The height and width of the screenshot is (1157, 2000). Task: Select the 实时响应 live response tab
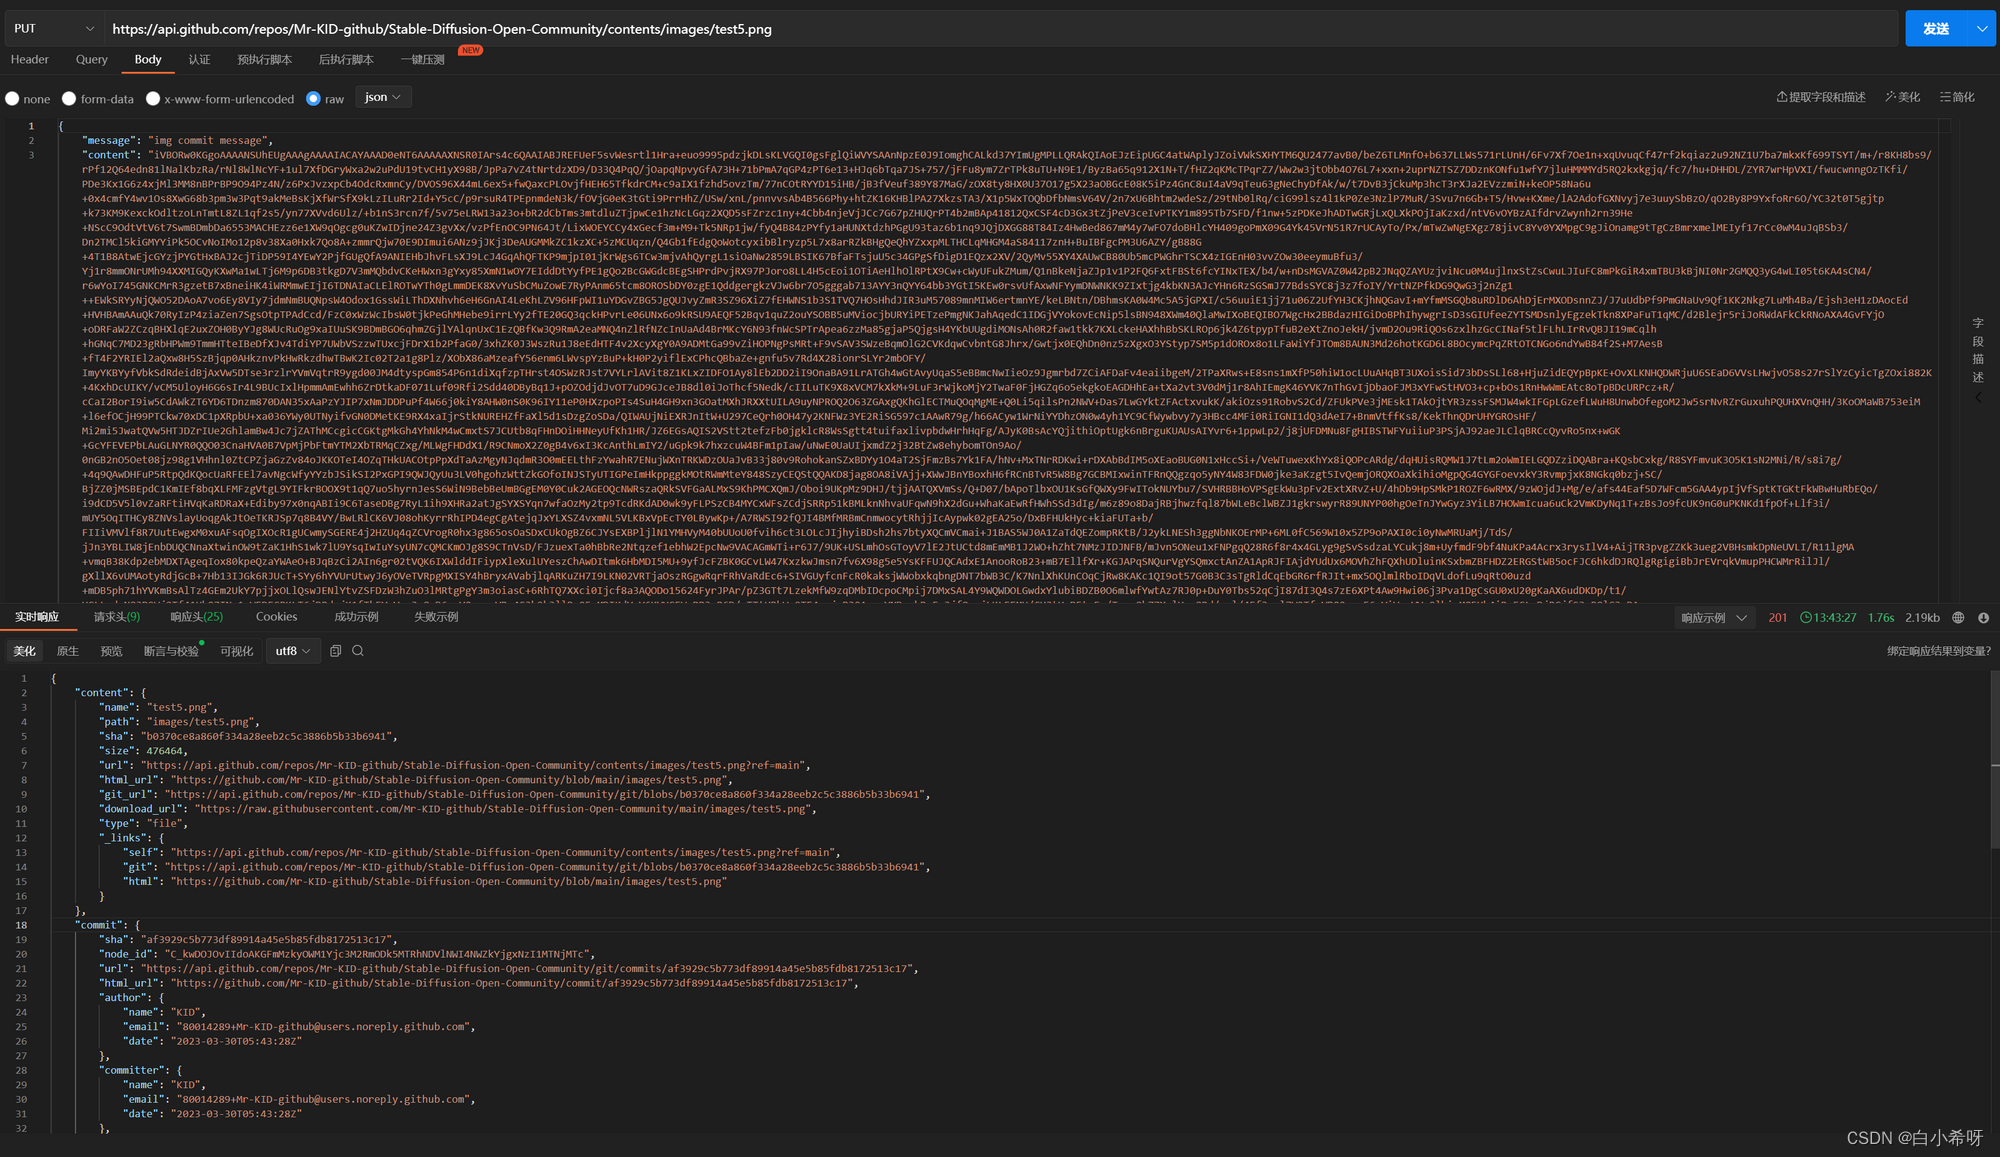coord(37,617)
